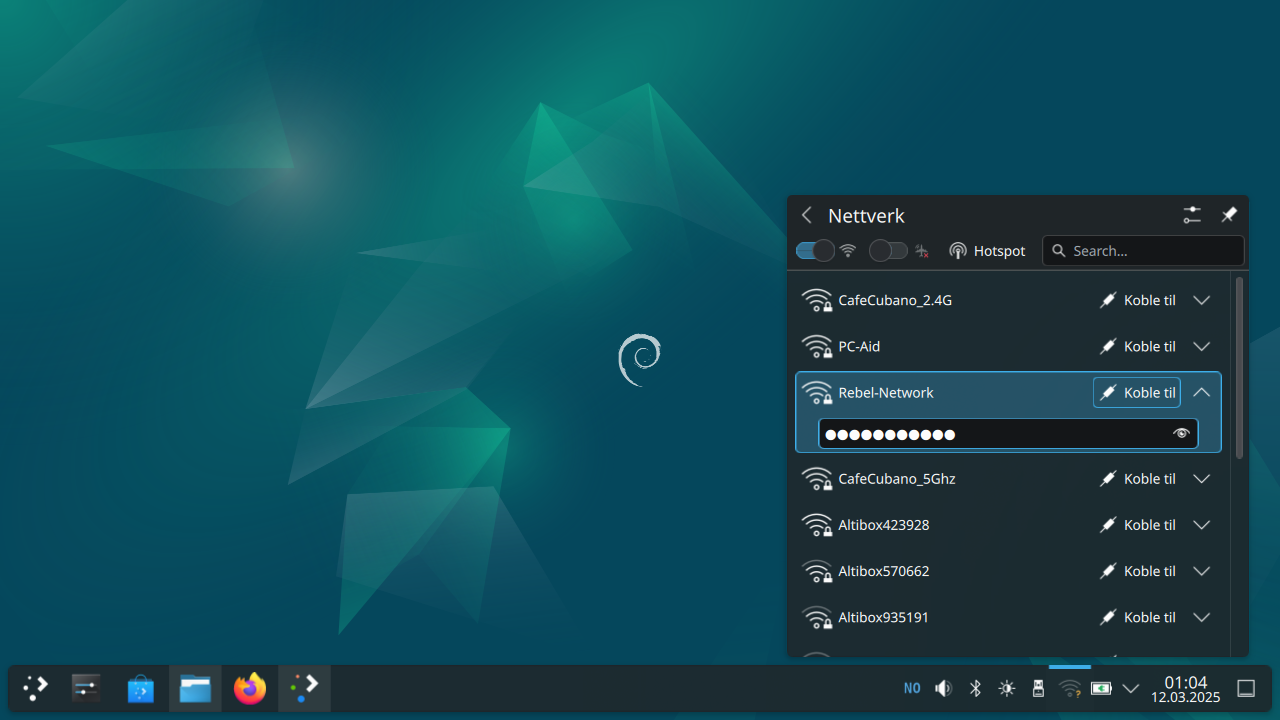Reveal the Rebel-Network password with eye icon
This screenshot has height=720, width=1280.
1181,433
